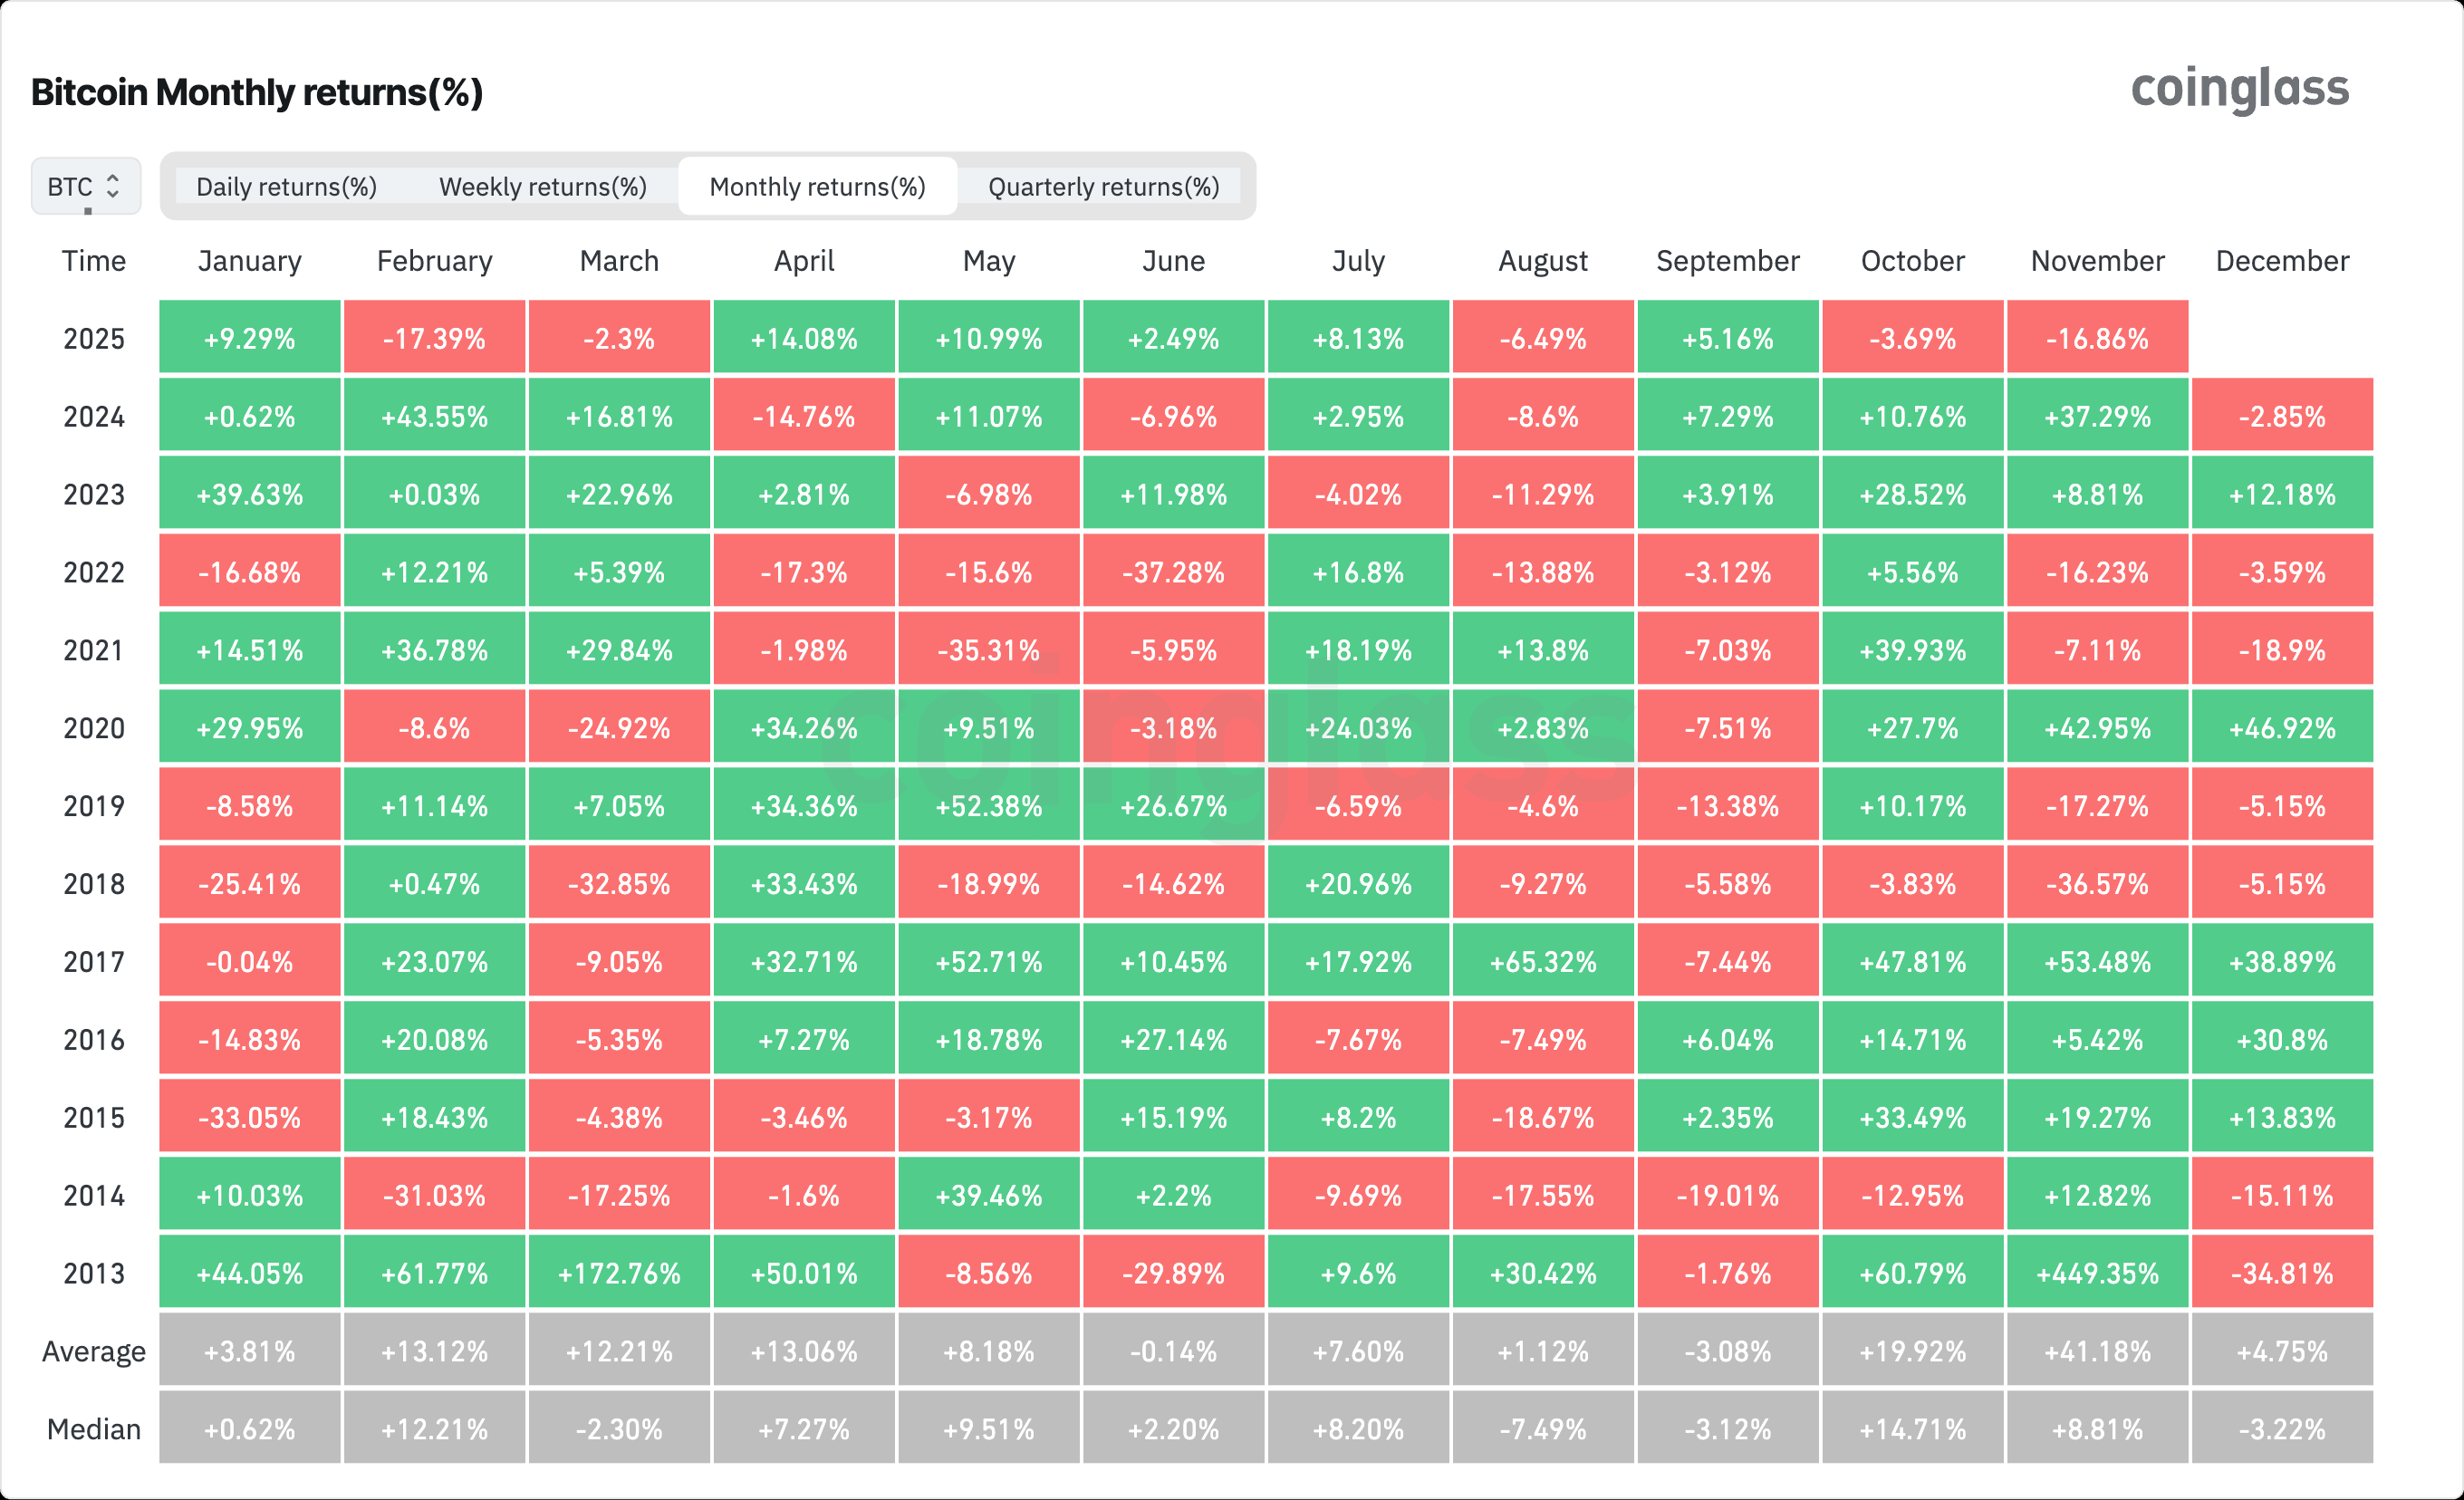Click the 2025 year row label
2464x1500 pixels.
[x=93, y=338]
